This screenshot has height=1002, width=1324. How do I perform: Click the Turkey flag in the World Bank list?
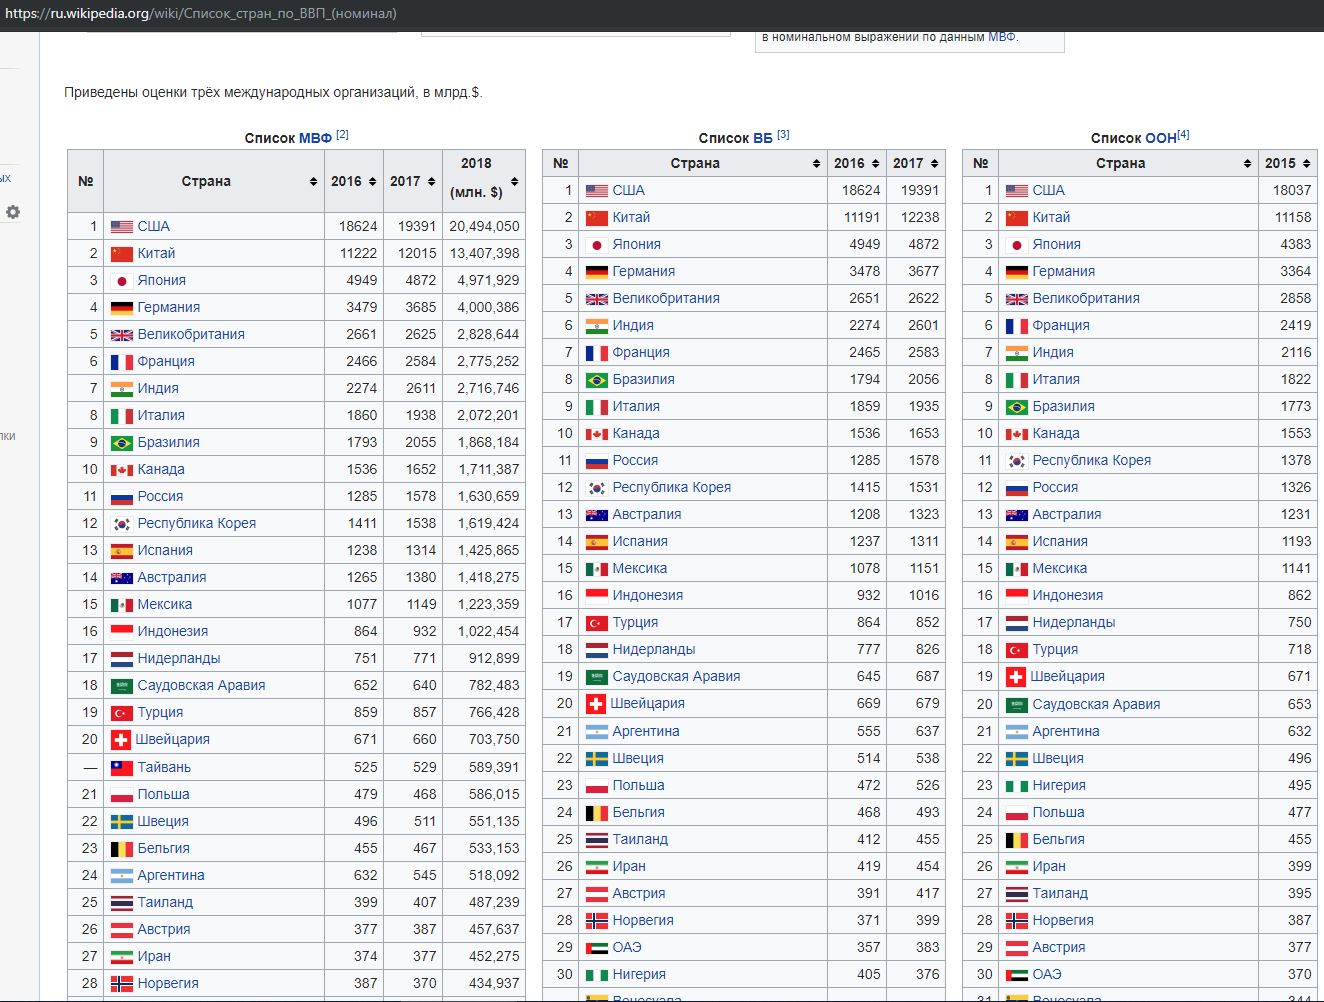tap(597, 623)
